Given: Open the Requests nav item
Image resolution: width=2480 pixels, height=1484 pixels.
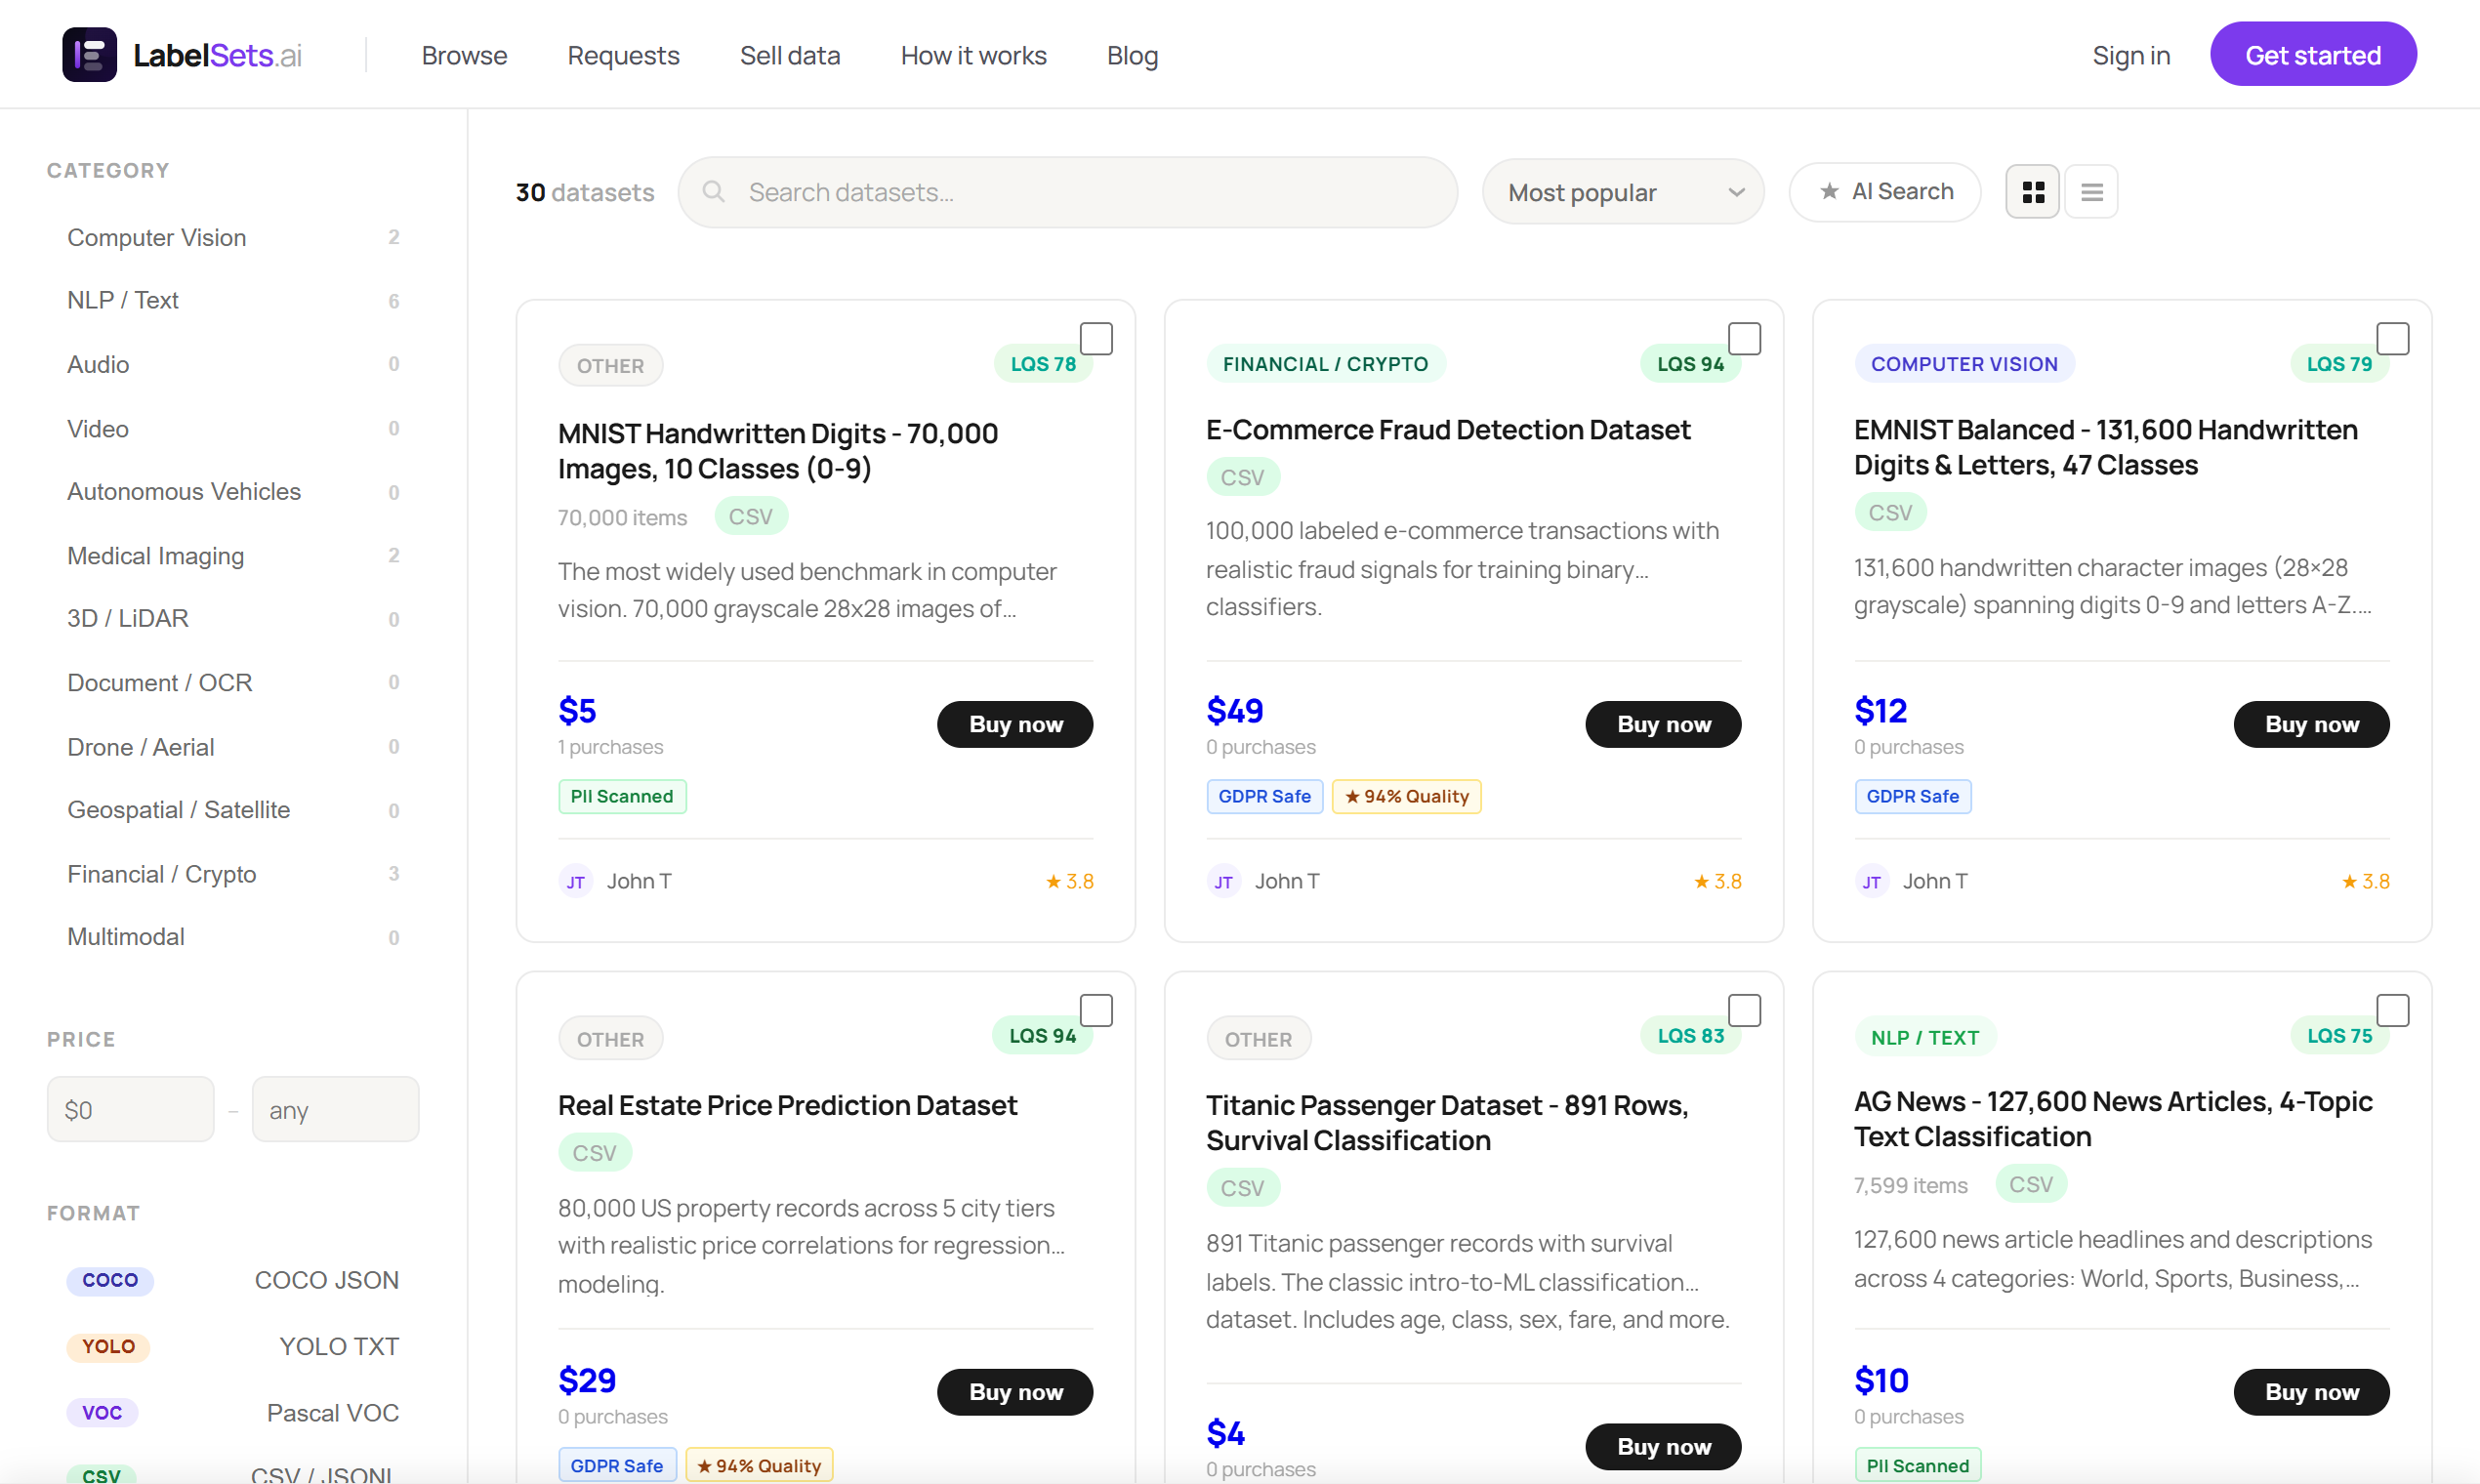Looking at the screenshot, I should (623, 56).
